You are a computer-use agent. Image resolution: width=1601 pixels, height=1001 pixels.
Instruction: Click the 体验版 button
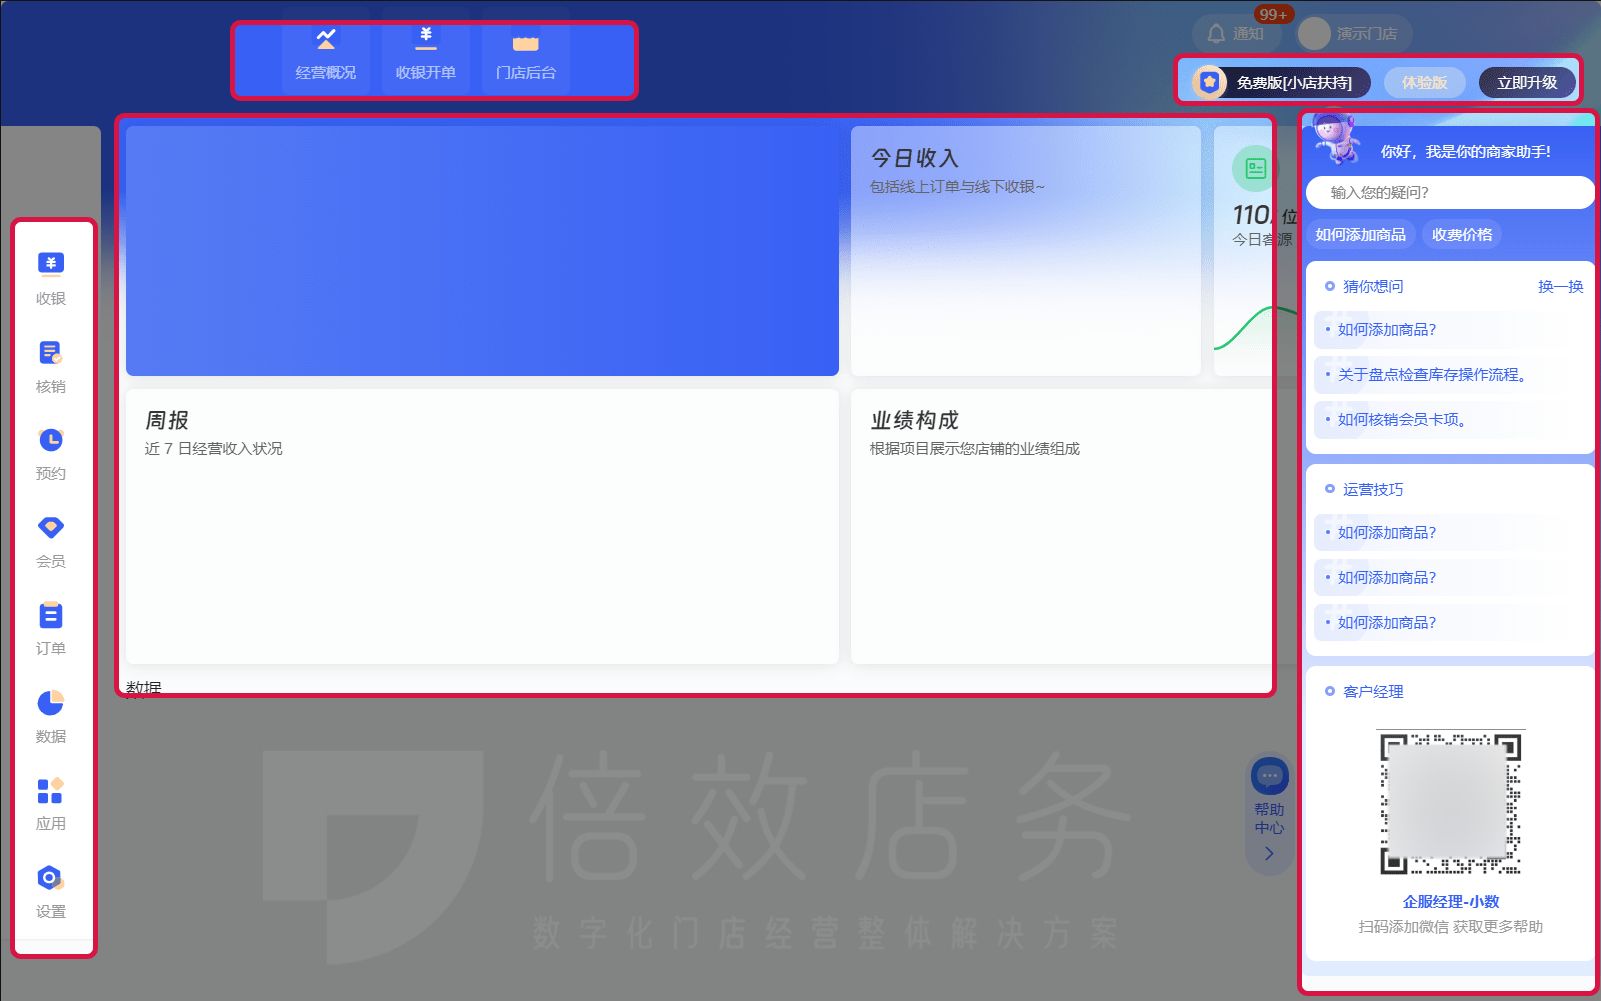click(1424, 83)
